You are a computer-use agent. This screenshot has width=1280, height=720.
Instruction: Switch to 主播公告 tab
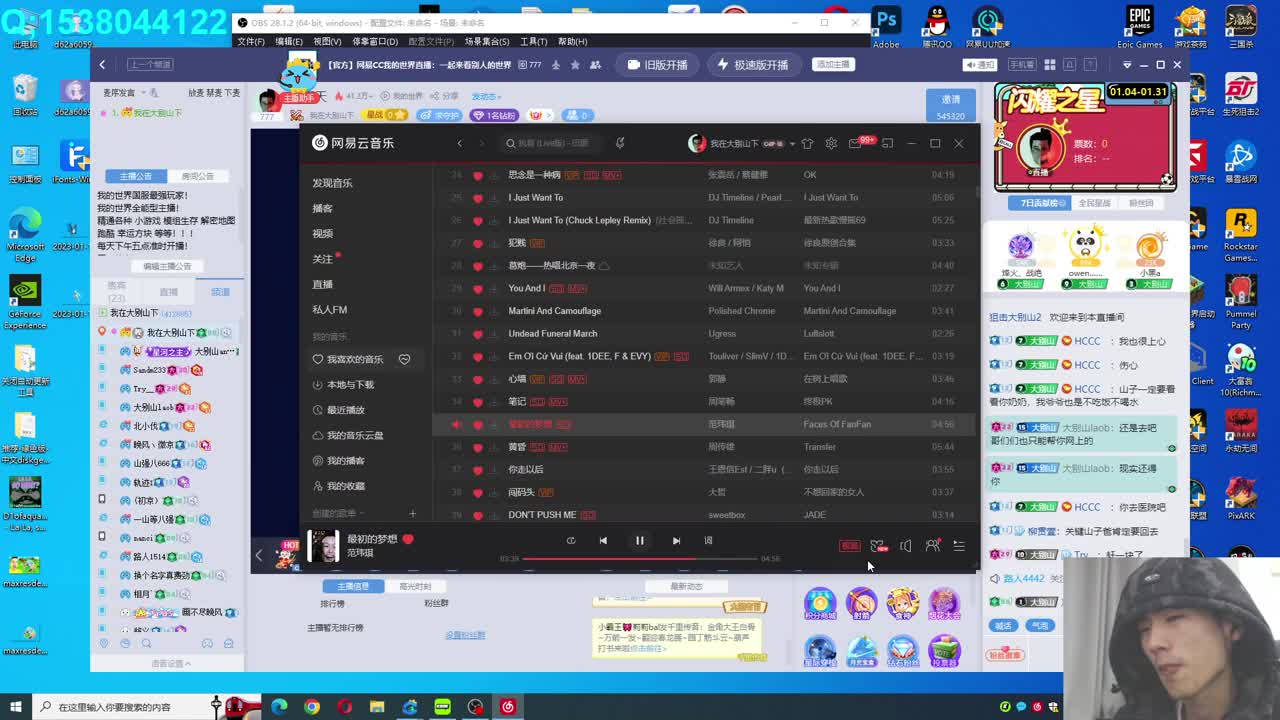point(136,176)
